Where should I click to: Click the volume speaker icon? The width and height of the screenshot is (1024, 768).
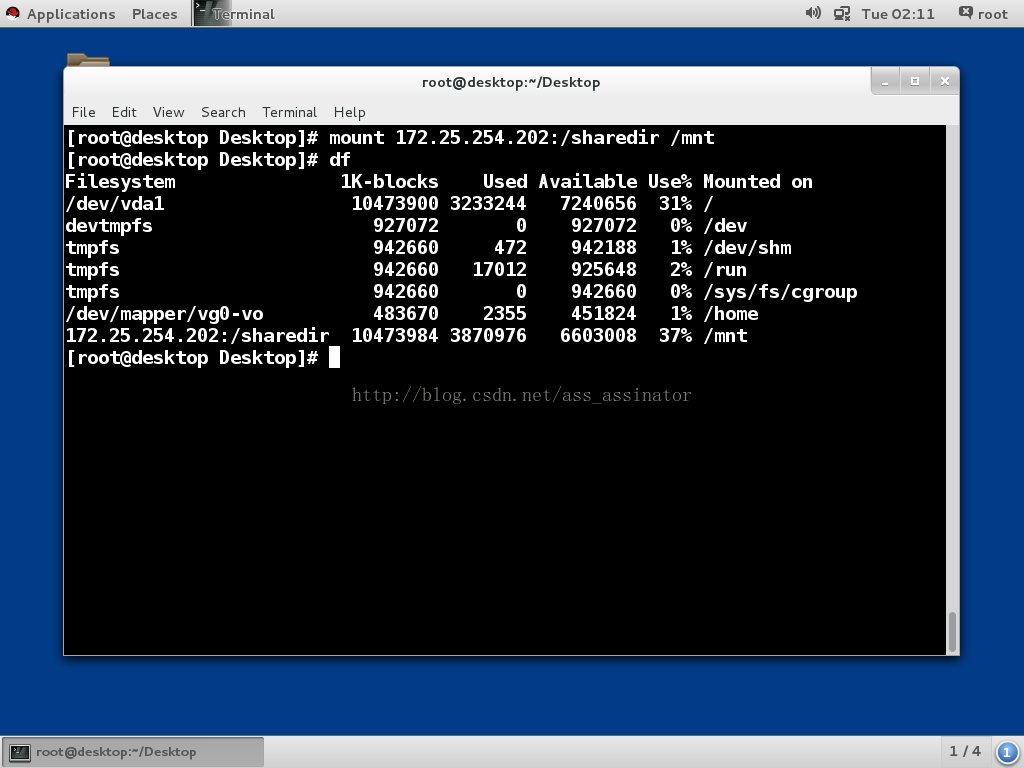[x=812, y=13]
